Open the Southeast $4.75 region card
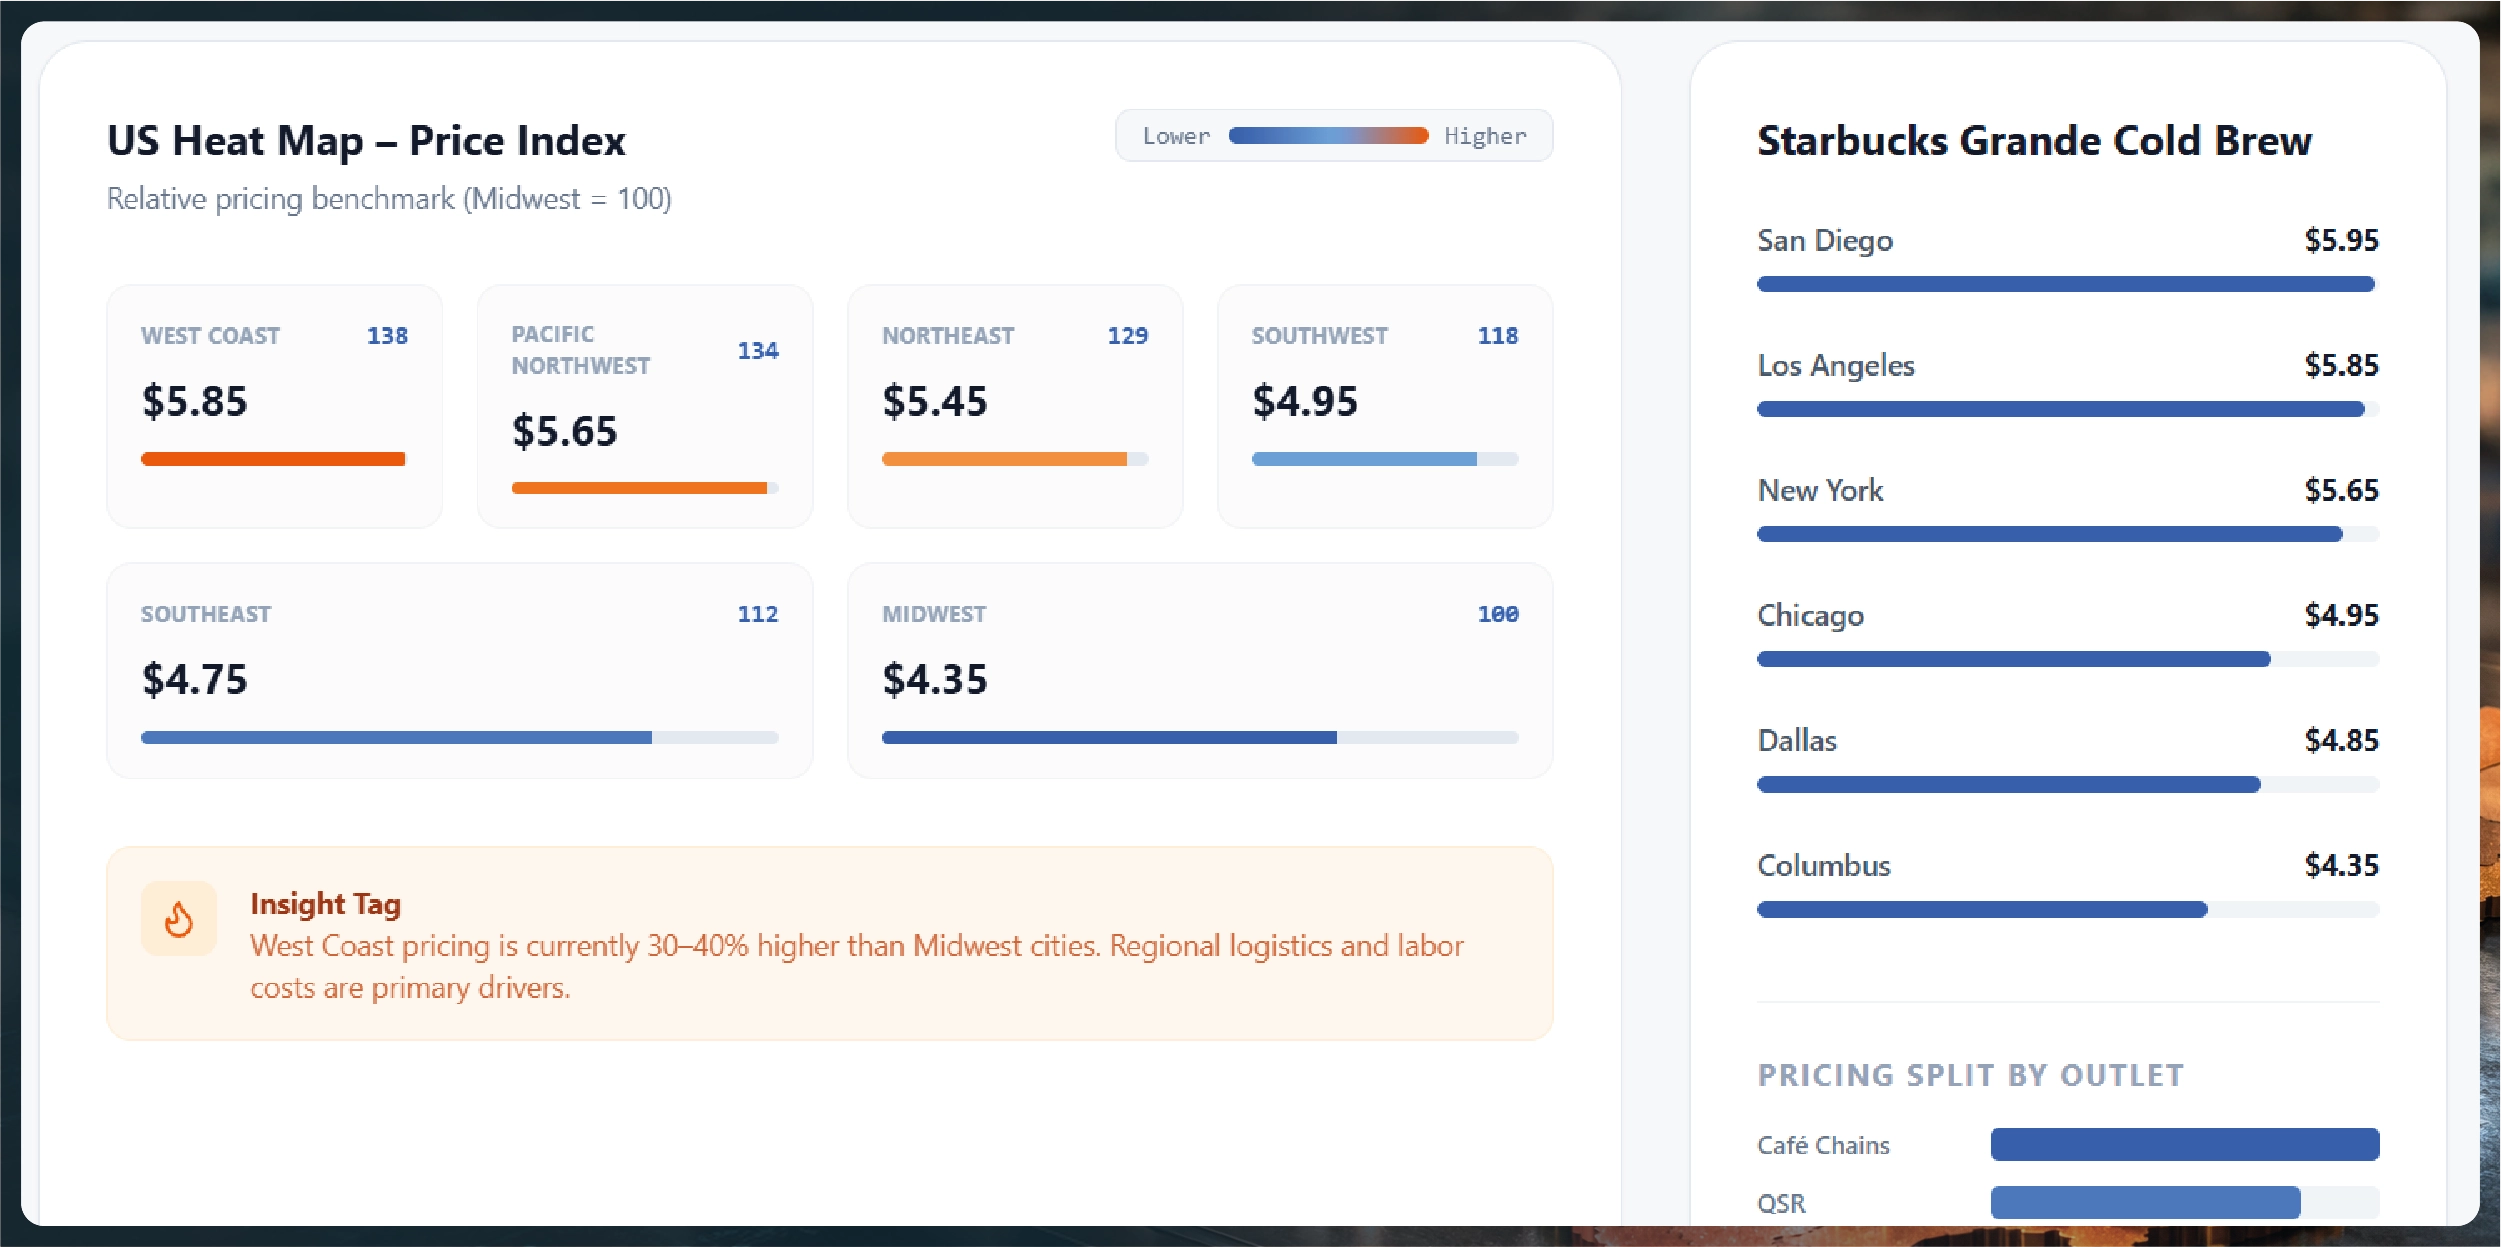Viewport: 2501px width, 1248px height. (x=459, y=670)
